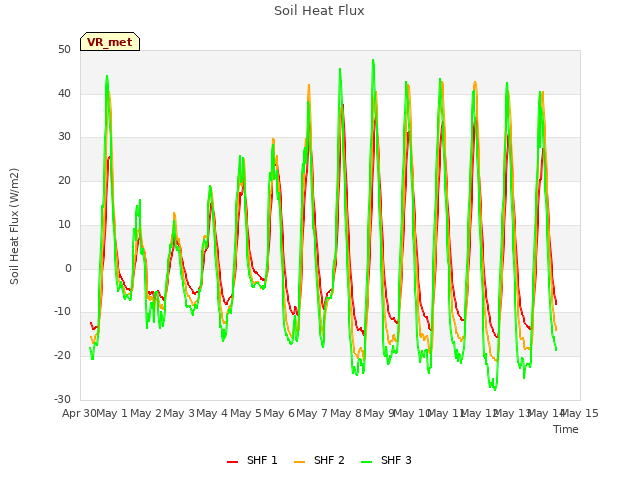Image resolution: width=640 pixels, height=480 pixels.
Task: Click the Apr 30 x-axis tick label
Action: coord(79,413)
